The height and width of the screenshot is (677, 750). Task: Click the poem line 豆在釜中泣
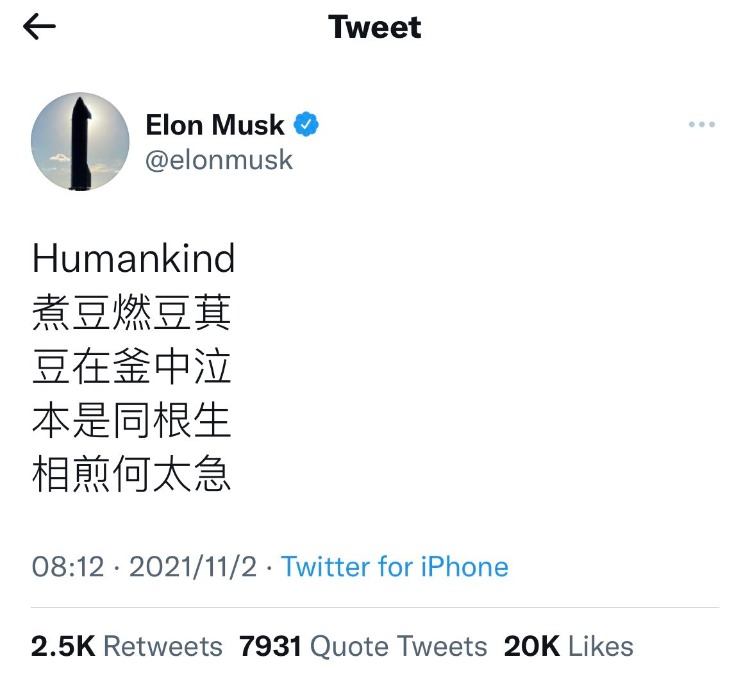pos(132,368)
